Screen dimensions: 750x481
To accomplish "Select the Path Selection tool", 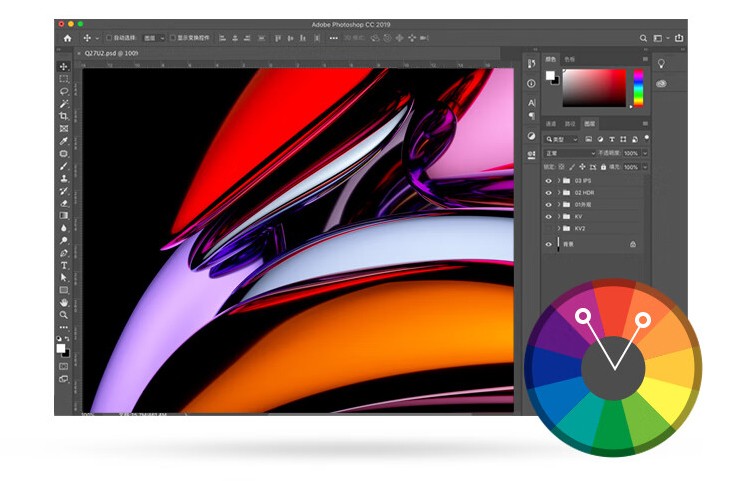I will point(64,278).
